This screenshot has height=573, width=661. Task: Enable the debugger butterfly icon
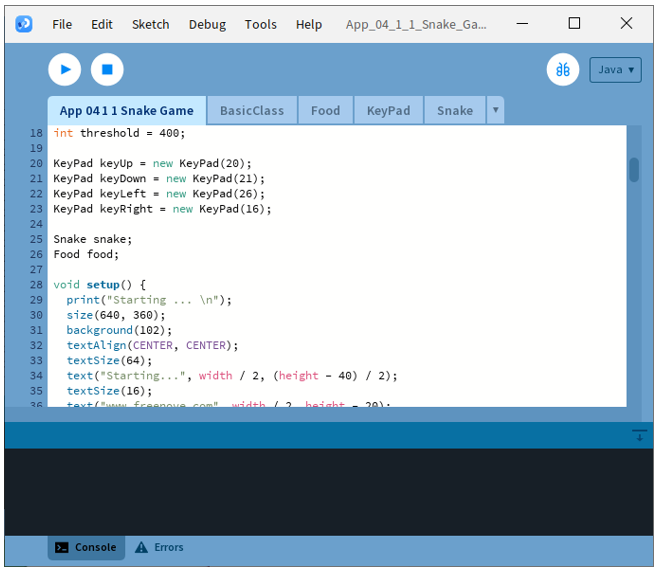(563, 70)
